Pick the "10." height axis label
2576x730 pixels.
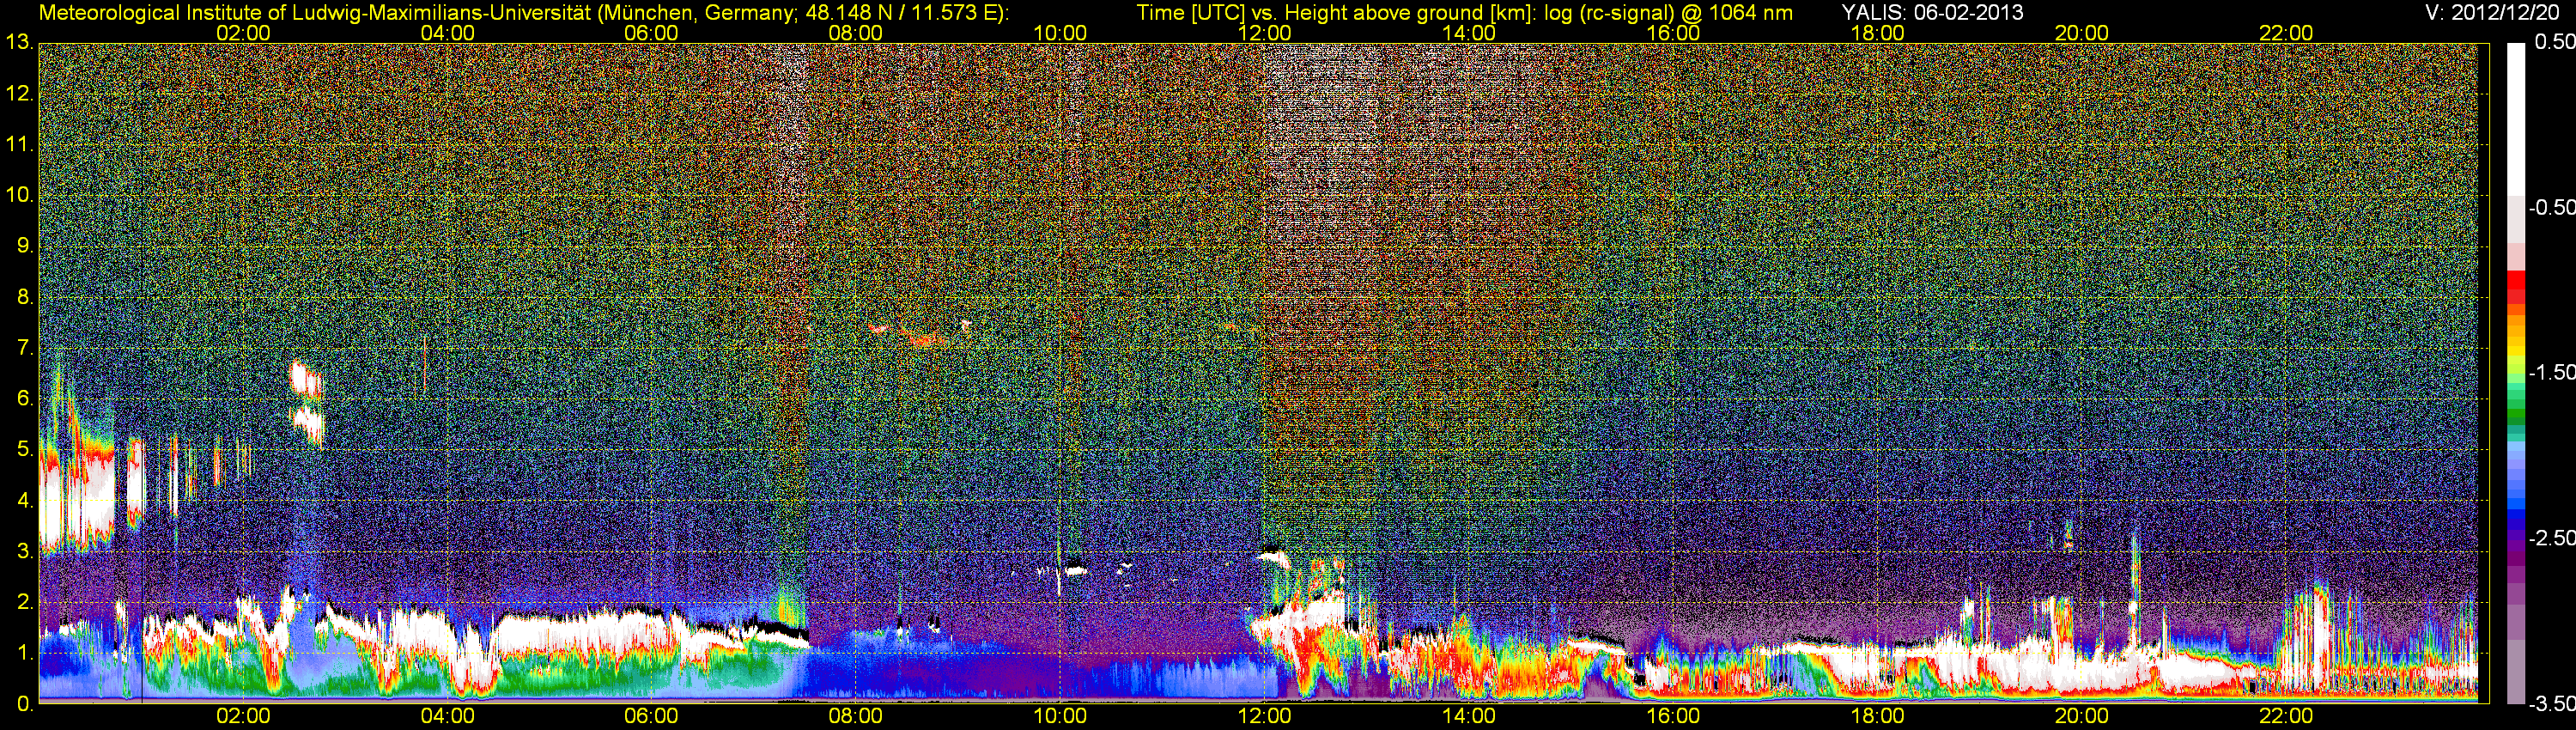19,194
